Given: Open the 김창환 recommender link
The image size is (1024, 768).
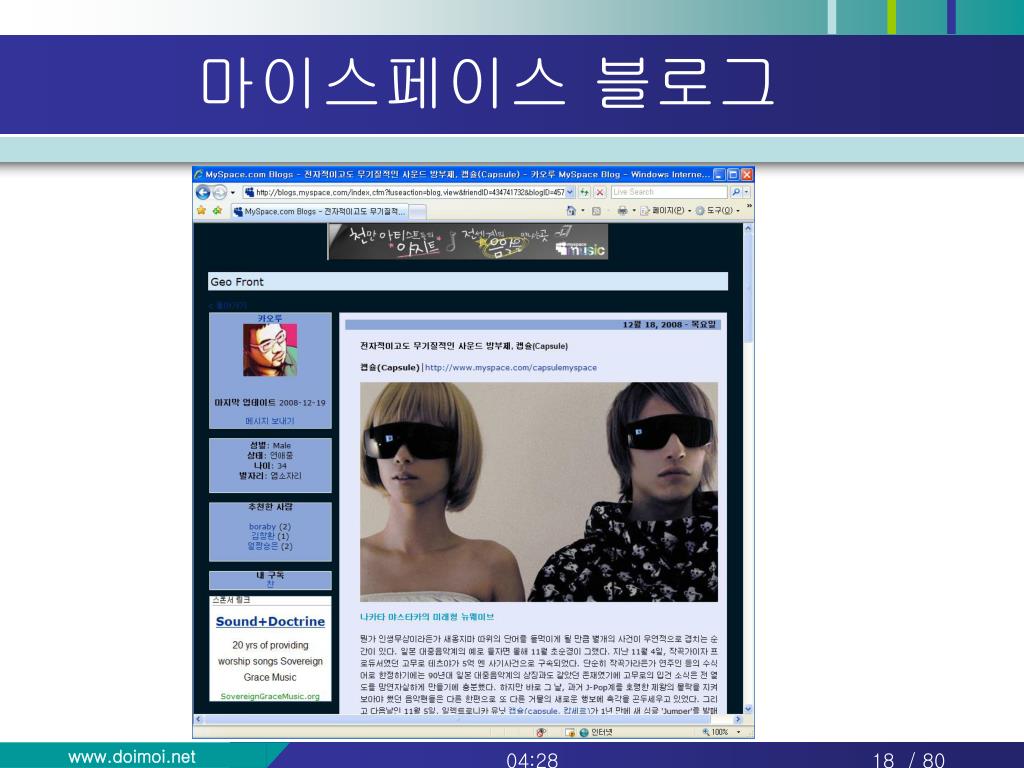Looking at the screenshot, I should [x=264, y=536].
